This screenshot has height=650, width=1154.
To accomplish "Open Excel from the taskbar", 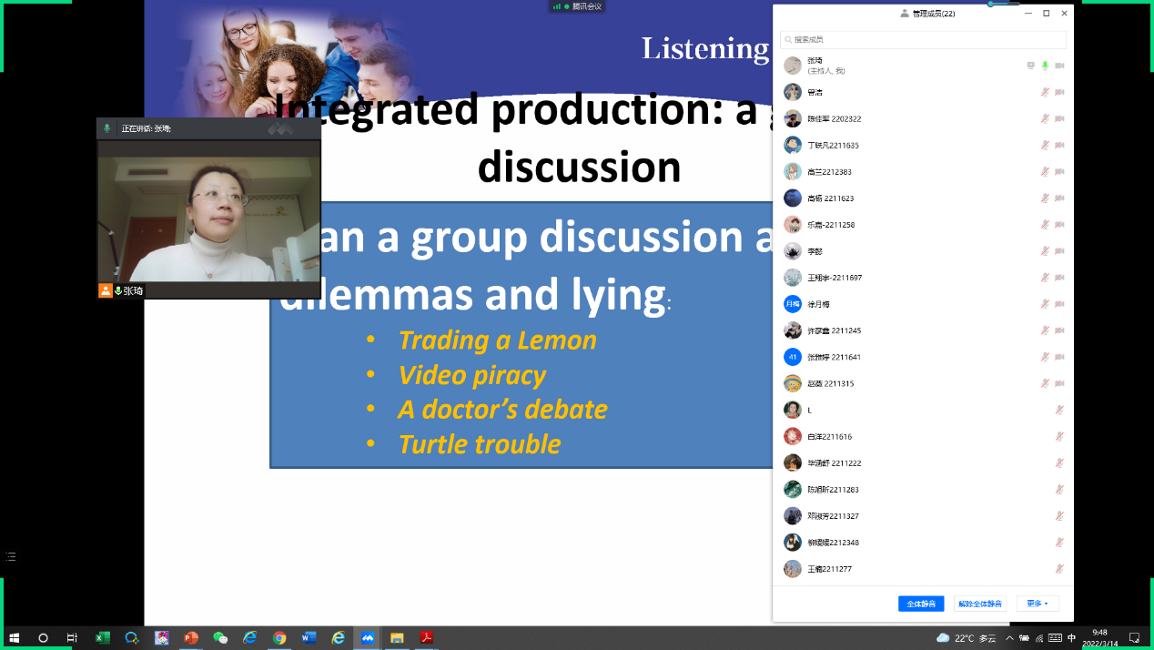I will (x=102, y=638).
